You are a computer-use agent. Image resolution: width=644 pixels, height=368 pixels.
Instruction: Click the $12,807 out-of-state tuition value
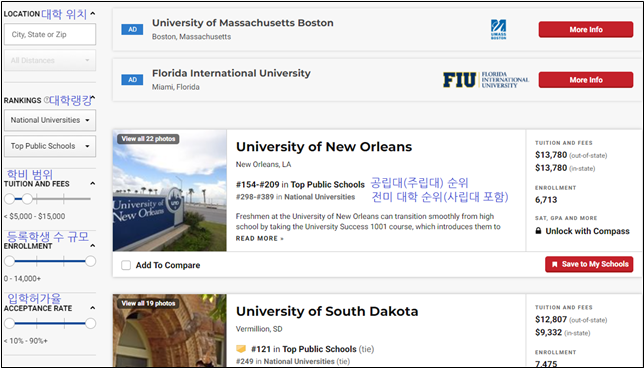(x=551, y=320)
